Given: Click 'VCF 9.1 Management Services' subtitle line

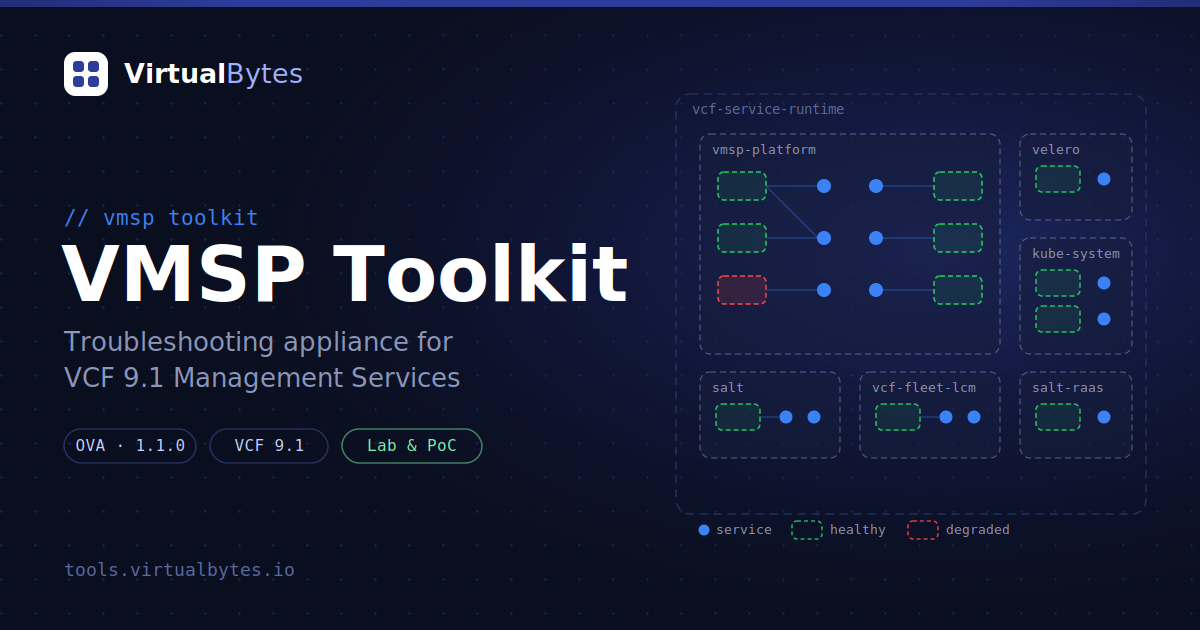Looking at the screenshot, I should [262, 378].
